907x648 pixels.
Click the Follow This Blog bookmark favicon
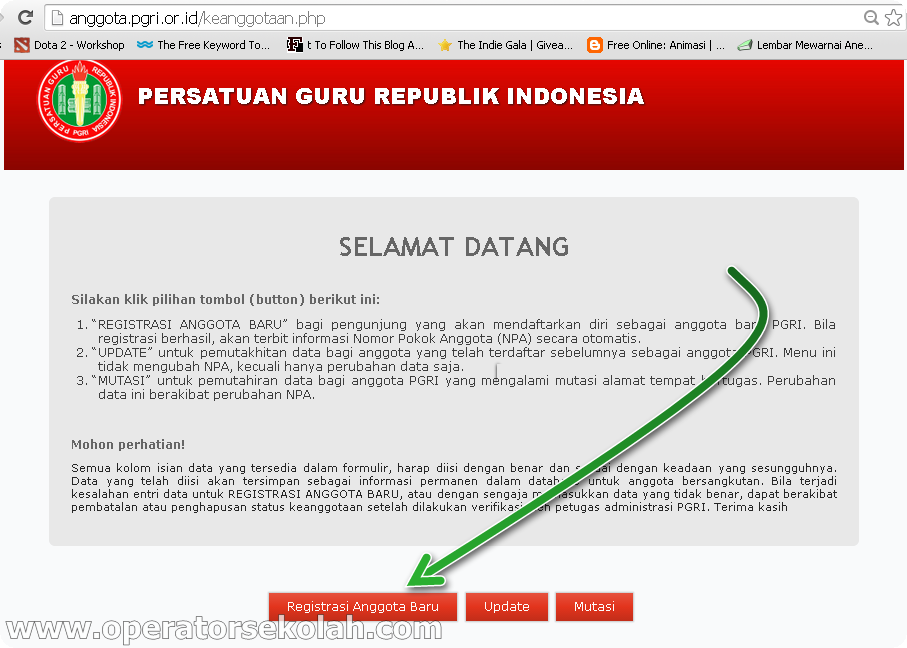coord(295,45)
